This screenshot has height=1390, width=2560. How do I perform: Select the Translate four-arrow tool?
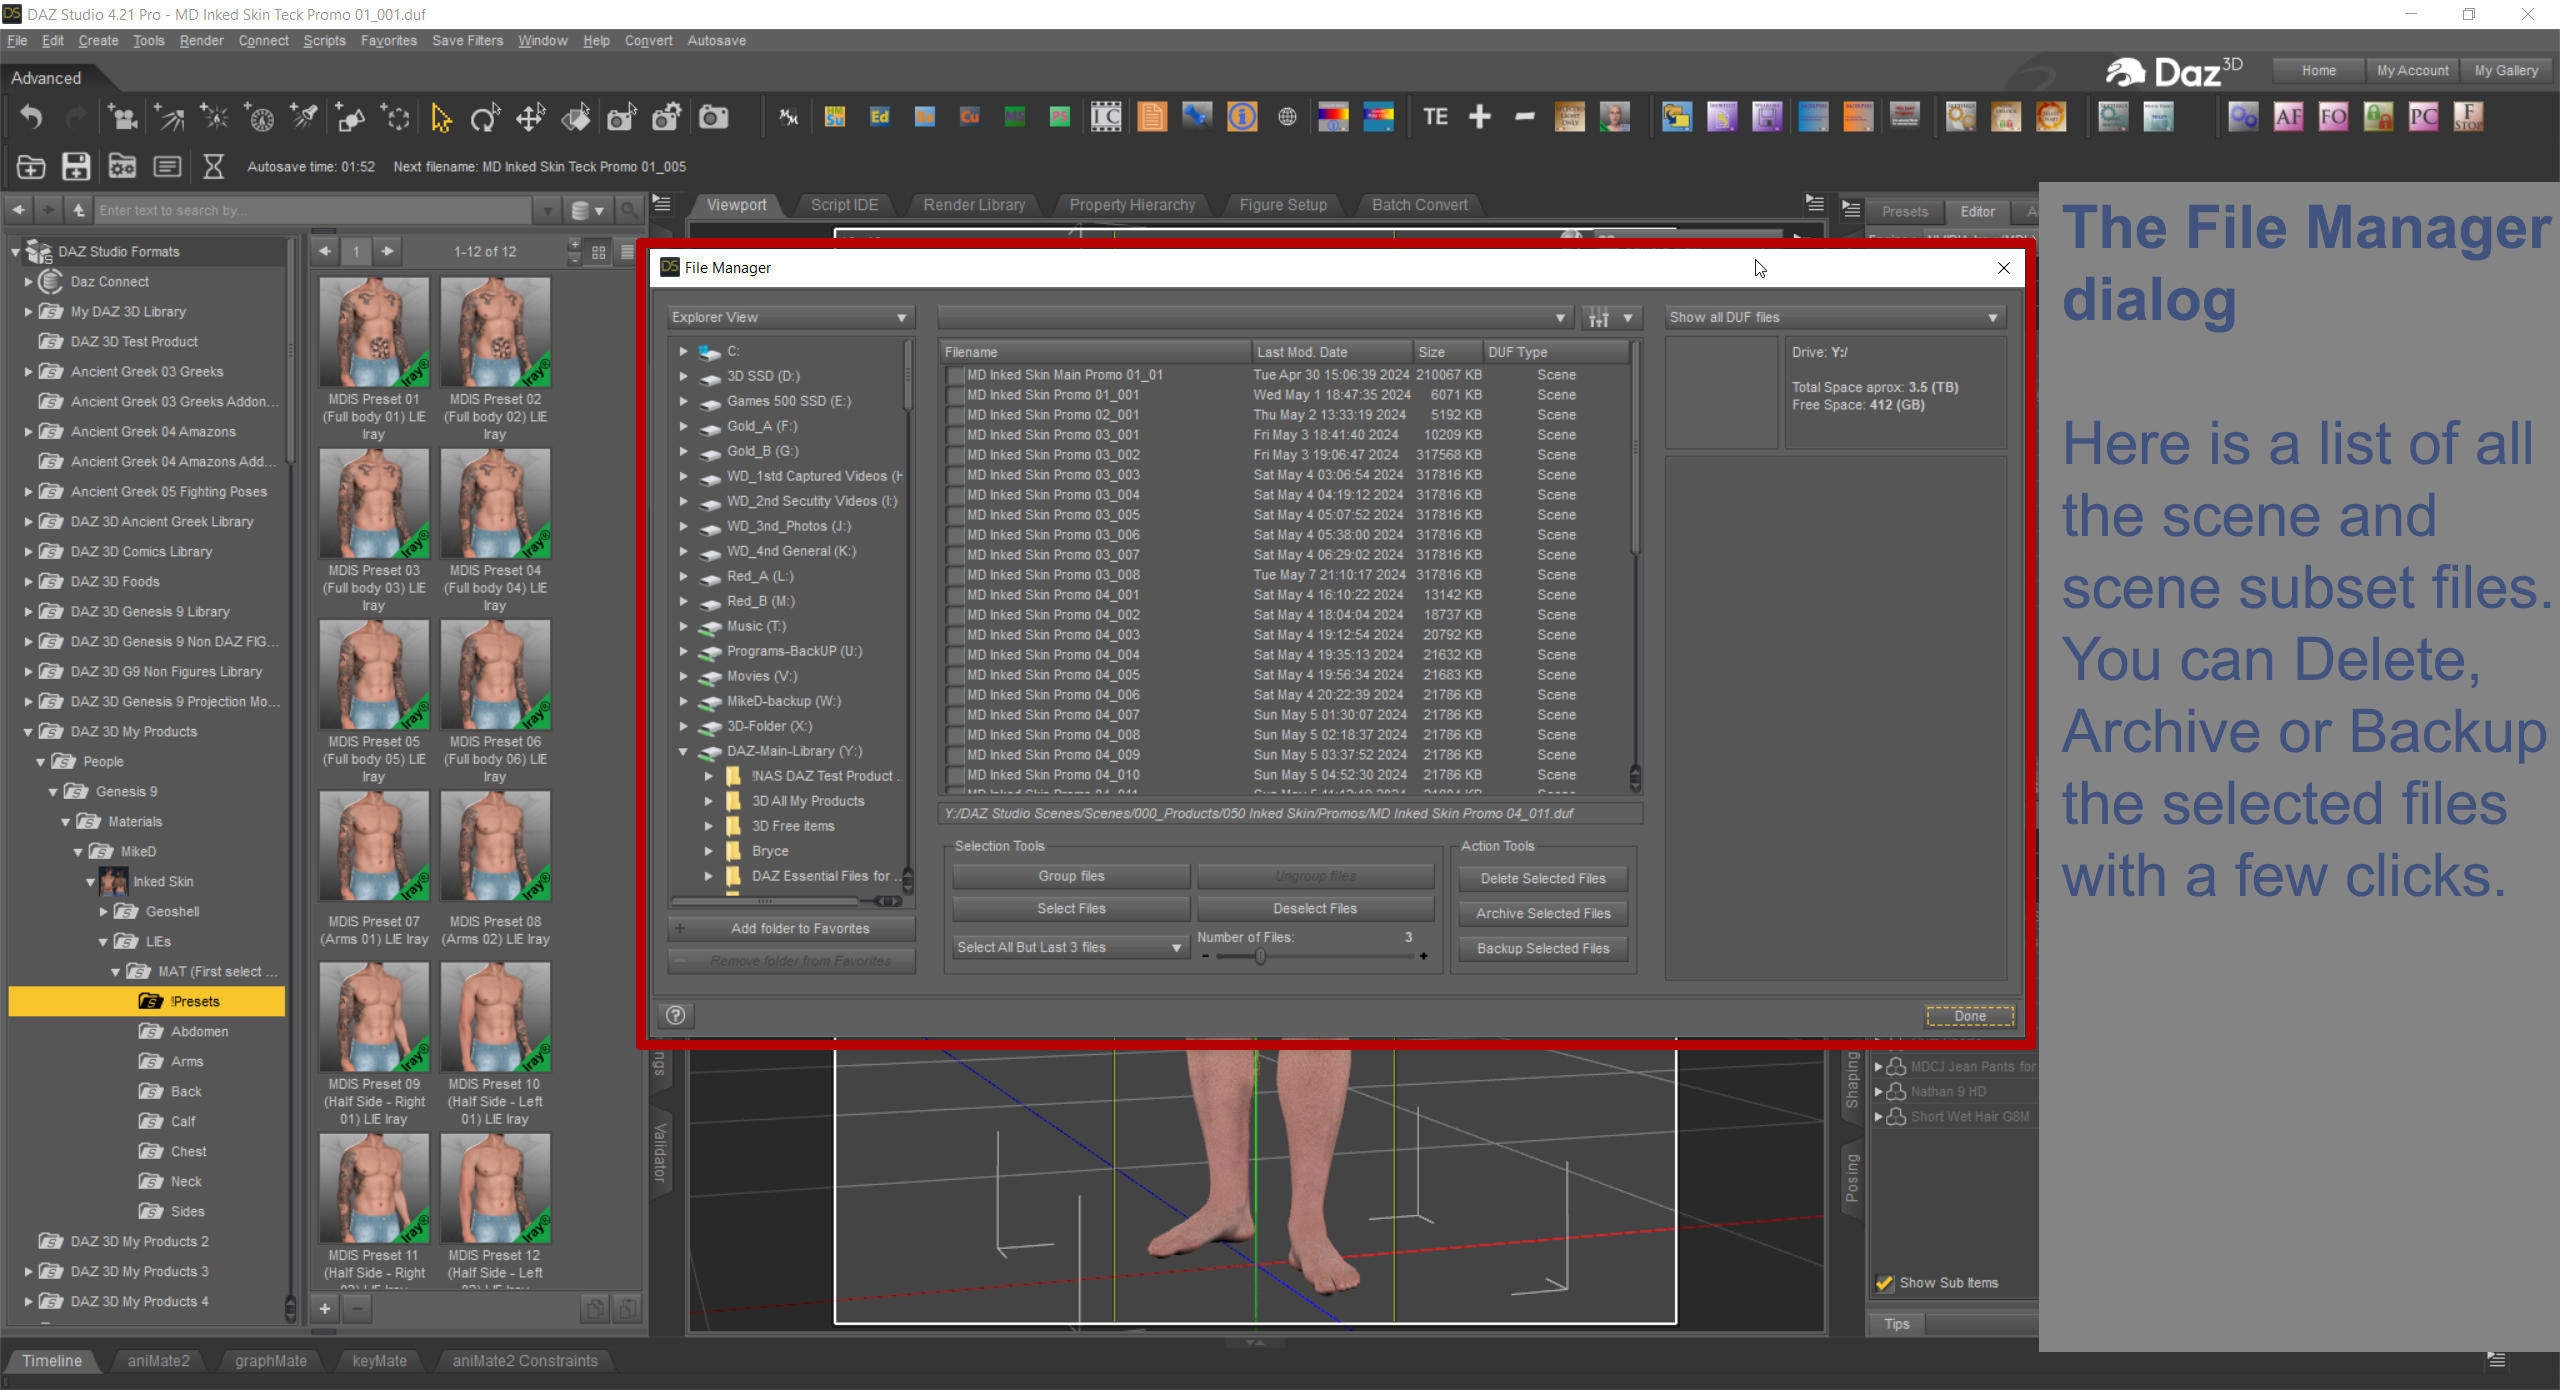530,118
